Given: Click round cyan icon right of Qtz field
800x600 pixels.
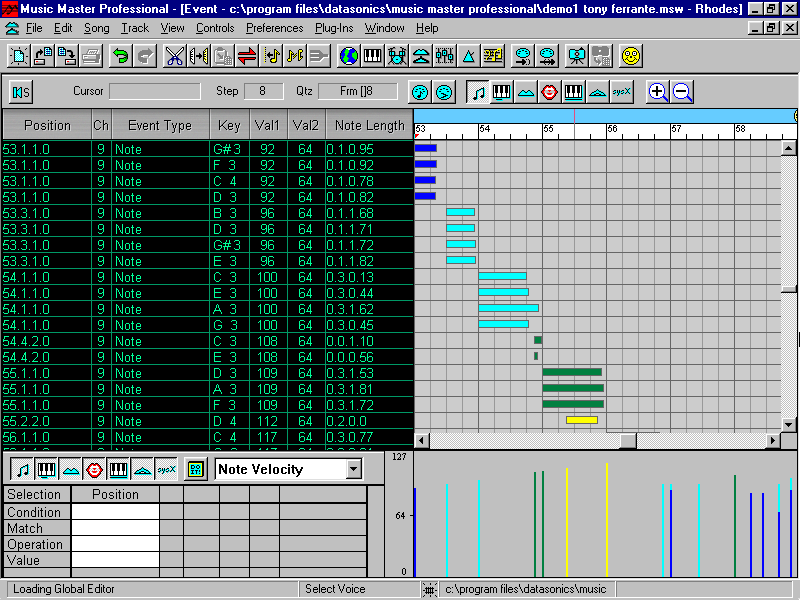Looking at the screenshot, I should (x=420, y=92).
